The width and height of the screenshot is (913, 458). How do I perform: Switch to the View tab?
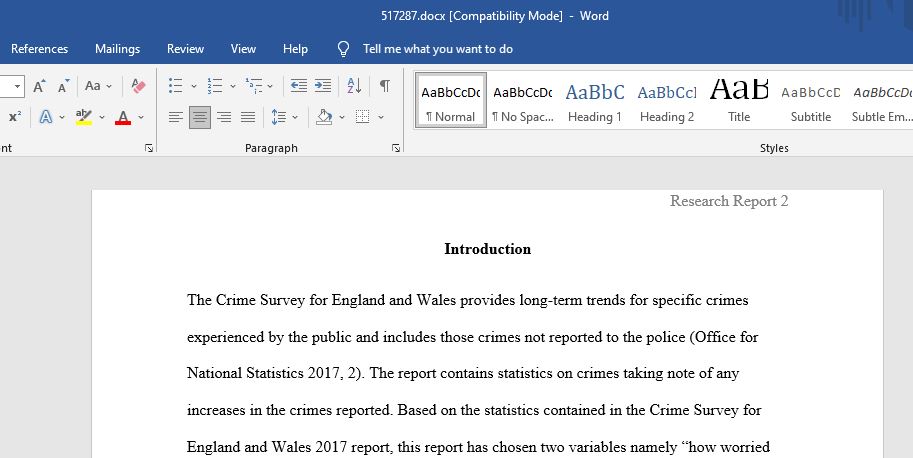[243, 49]
